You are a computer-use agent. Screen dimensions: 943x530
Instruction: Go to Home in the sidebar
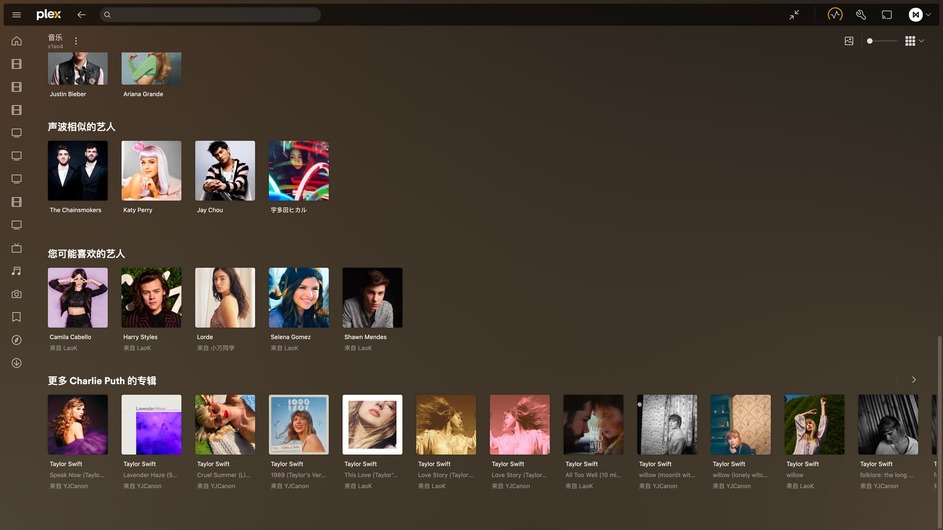point(16,41)
